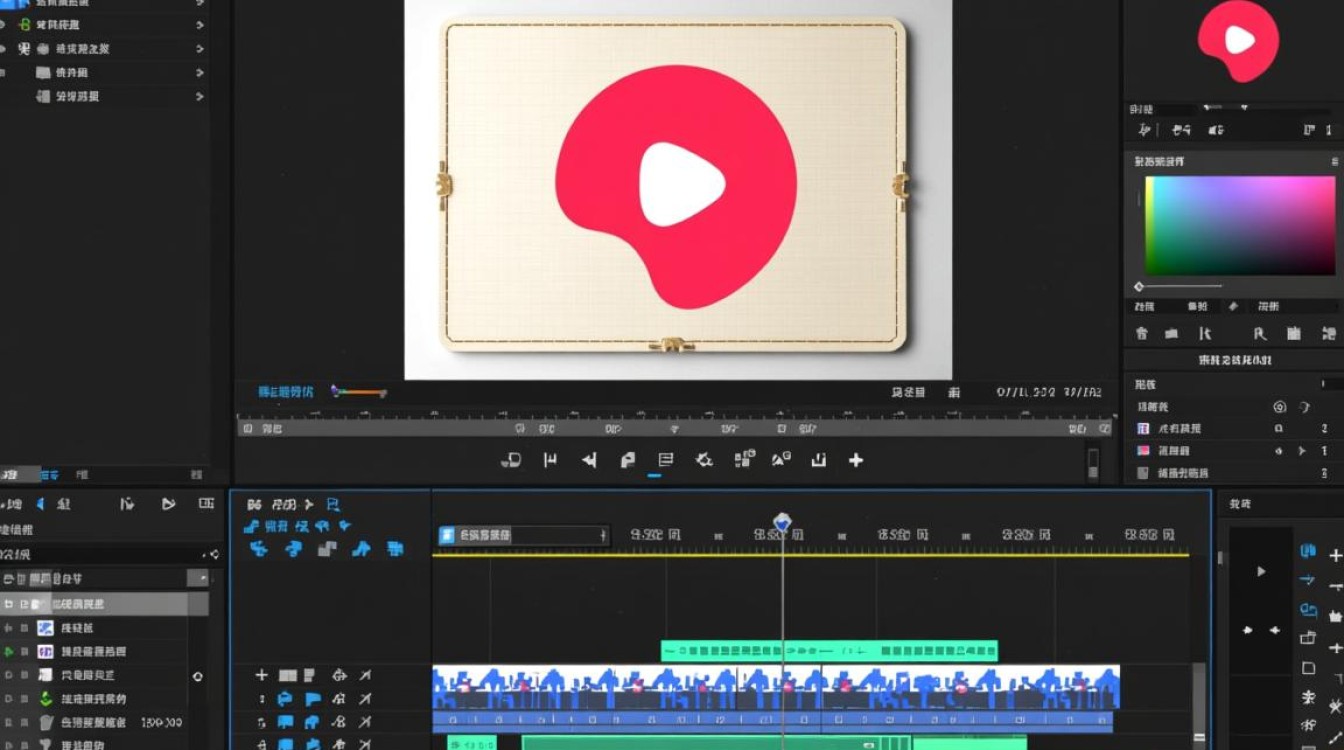Click the blue-underlined icon in the toolbar below the preview
This screenshot has width=1344, height=750.
click(665, 461)
